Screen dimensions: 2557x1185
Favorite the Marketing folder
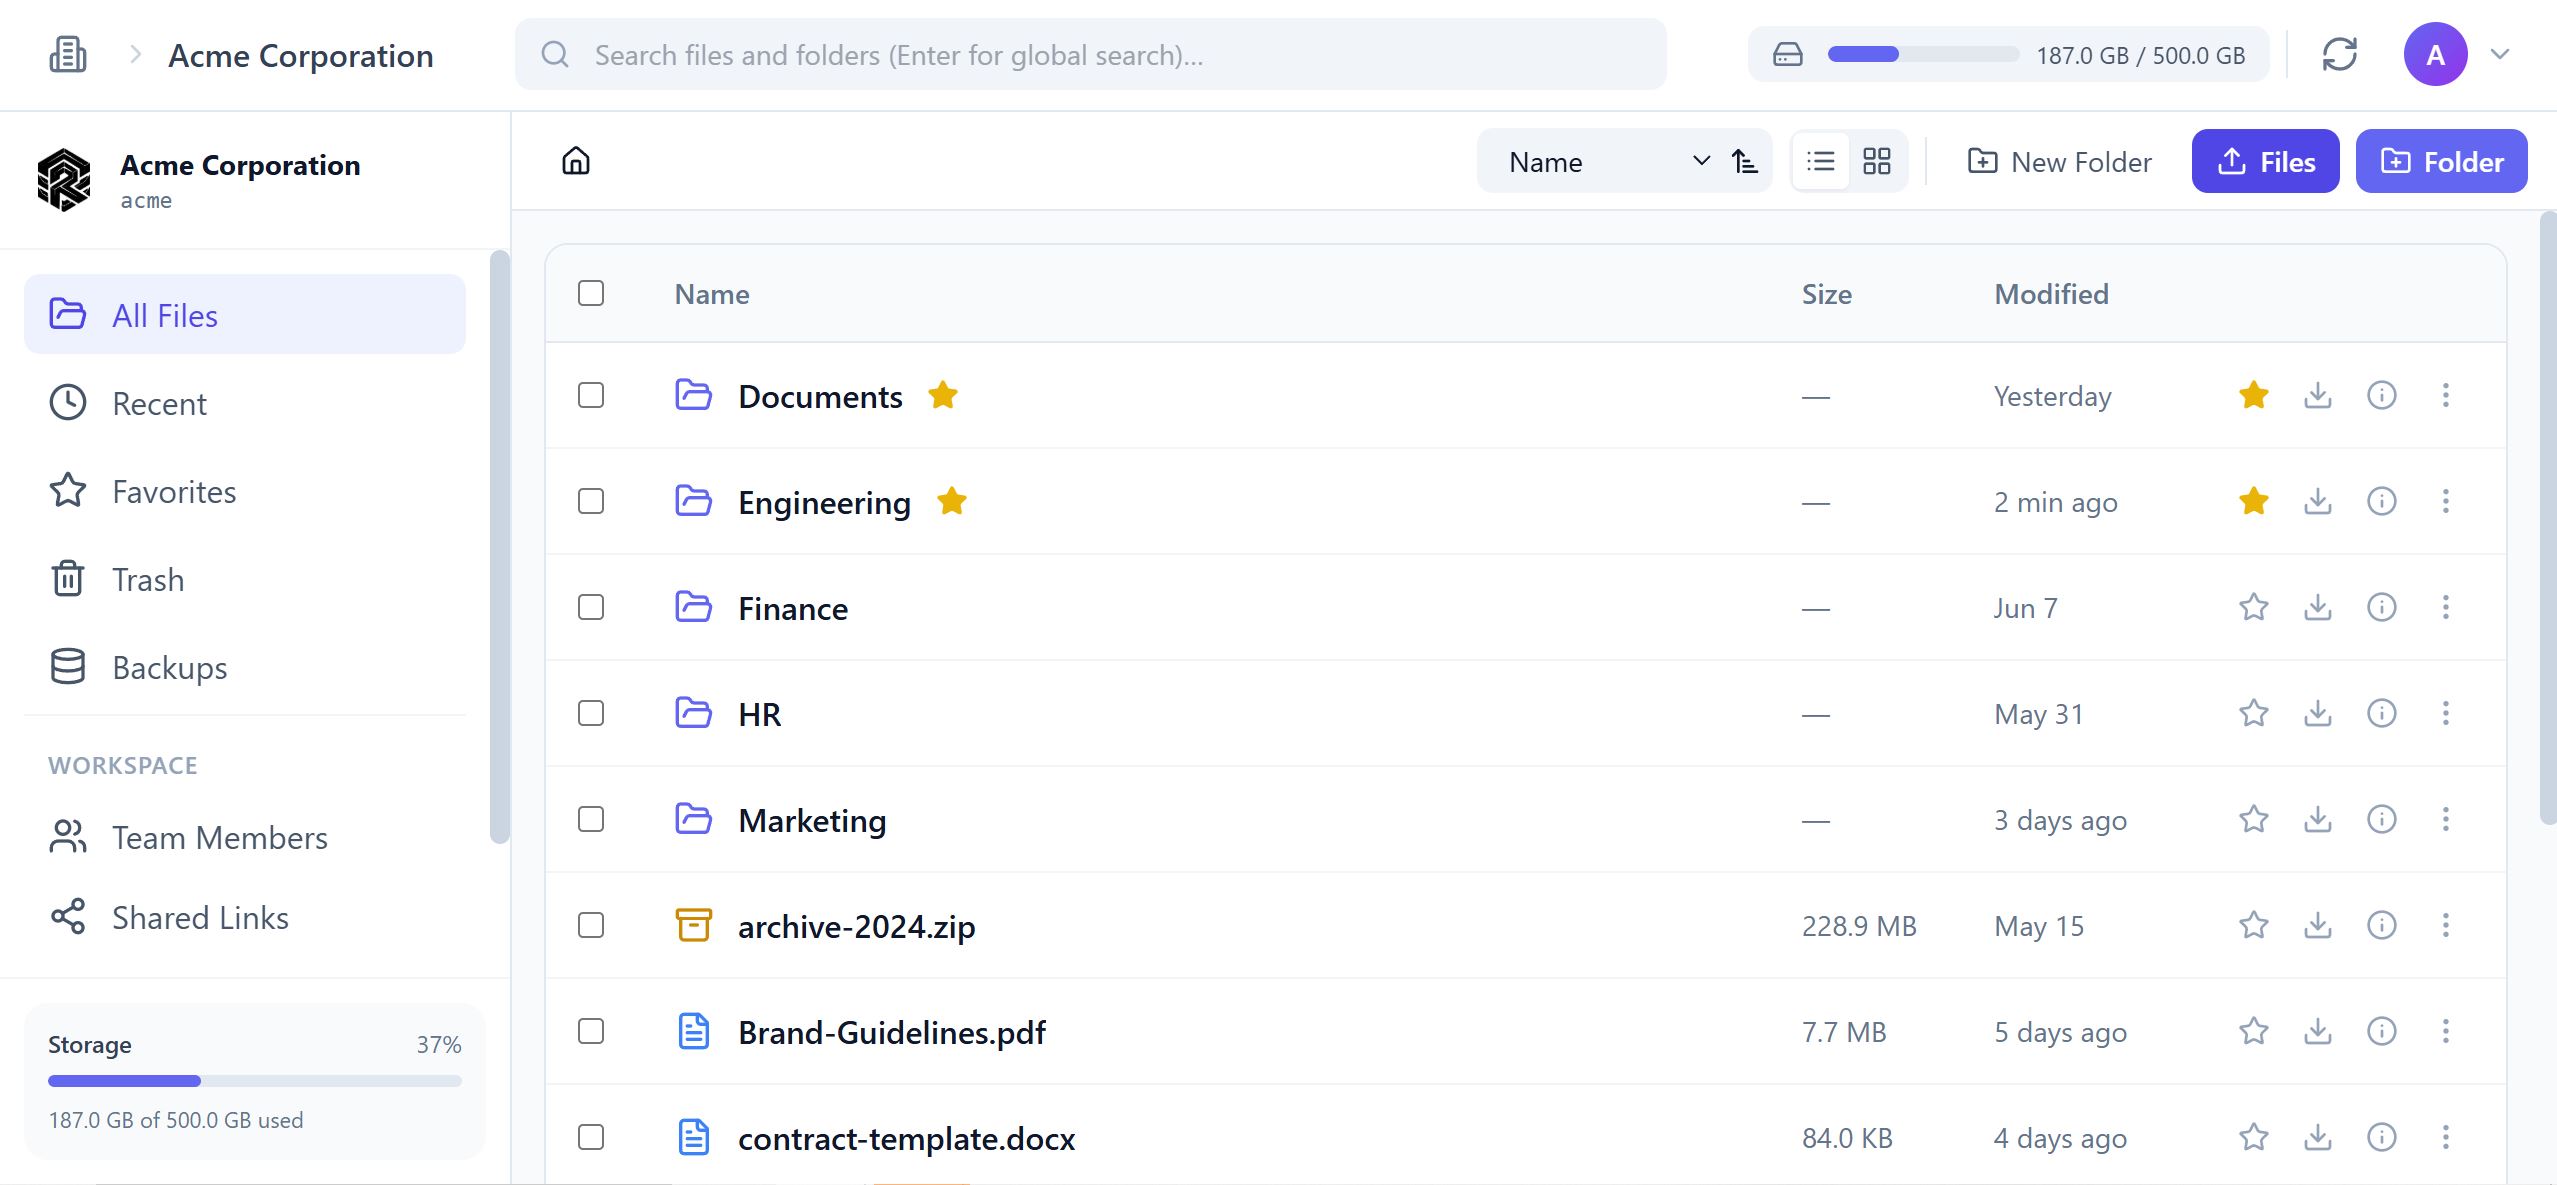tap(2253, 819)
